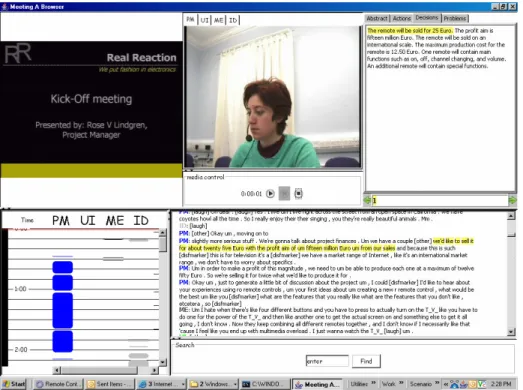
Task: Open the 2 Windows taskbar group
Action: pos(213,384)
